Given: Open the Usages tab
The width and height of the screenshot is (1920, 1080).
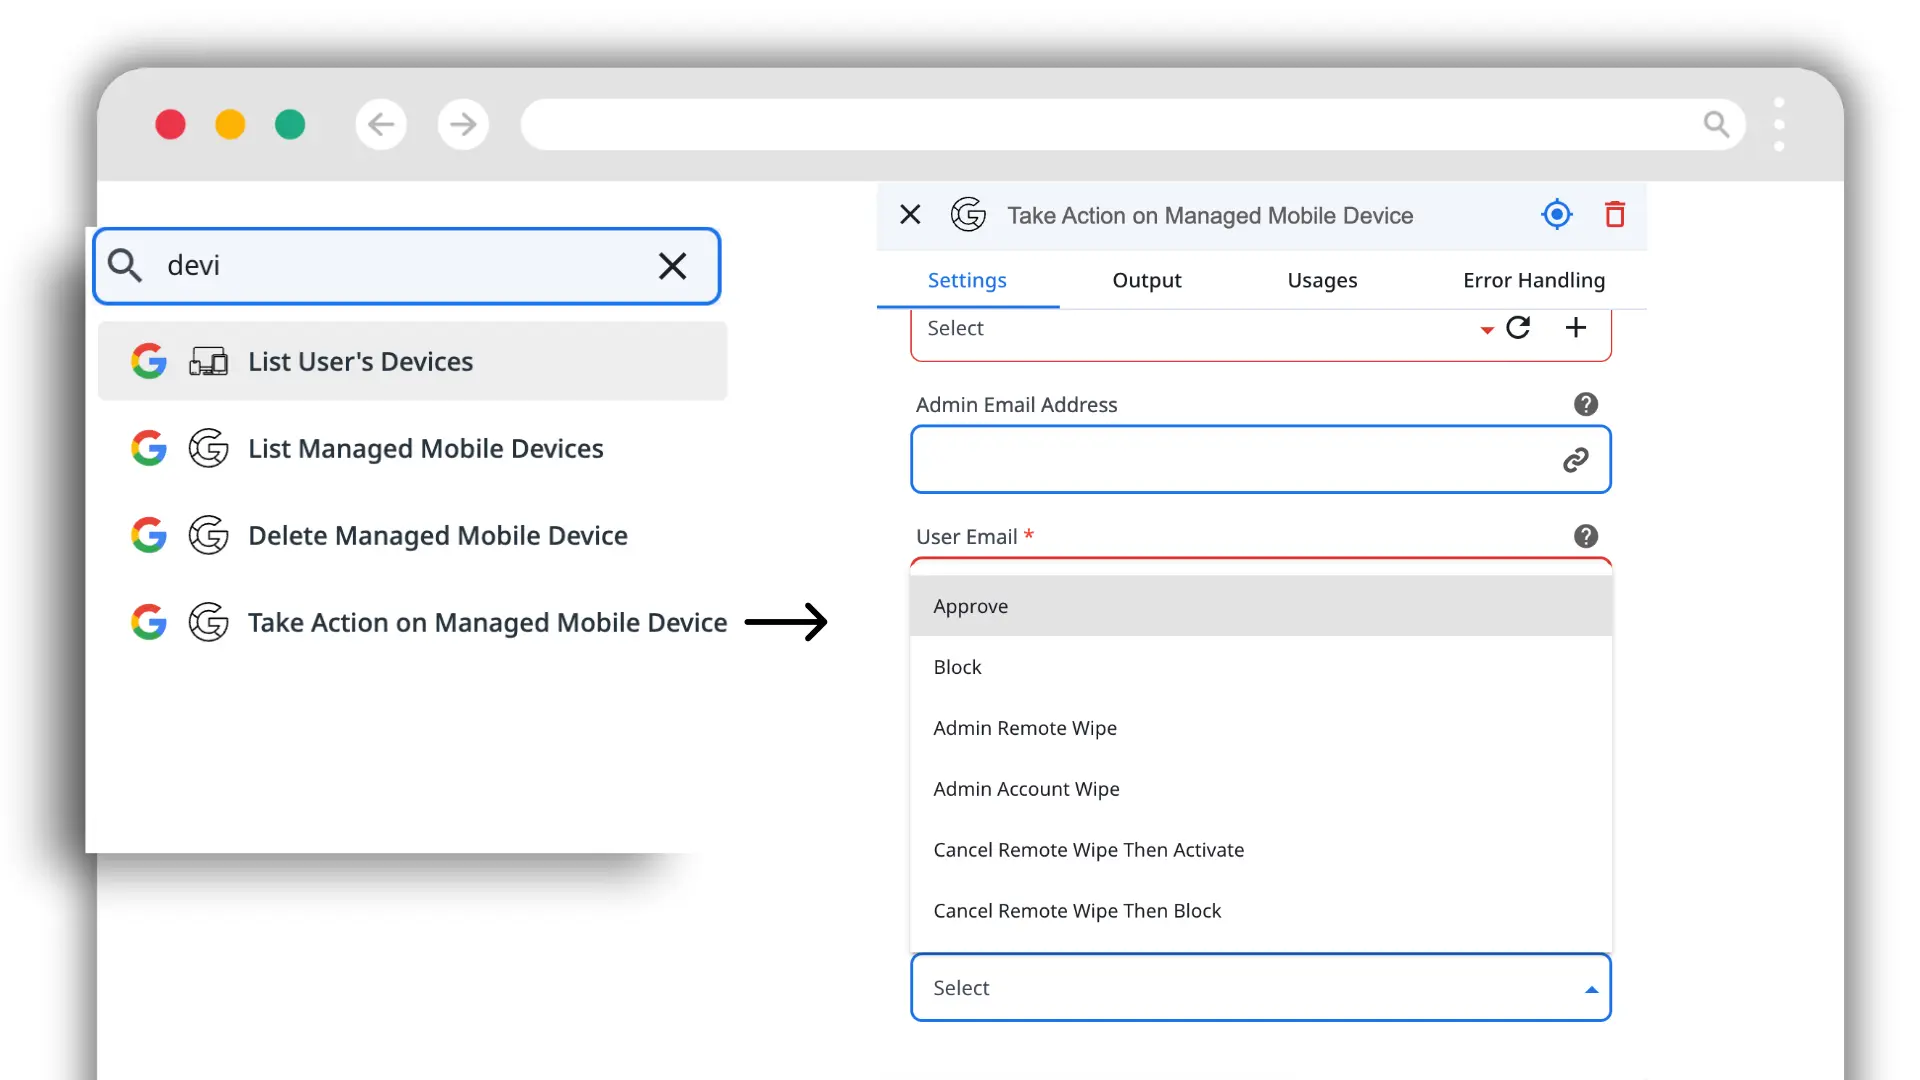Looking at the screenshot, I should point(1322,280).
